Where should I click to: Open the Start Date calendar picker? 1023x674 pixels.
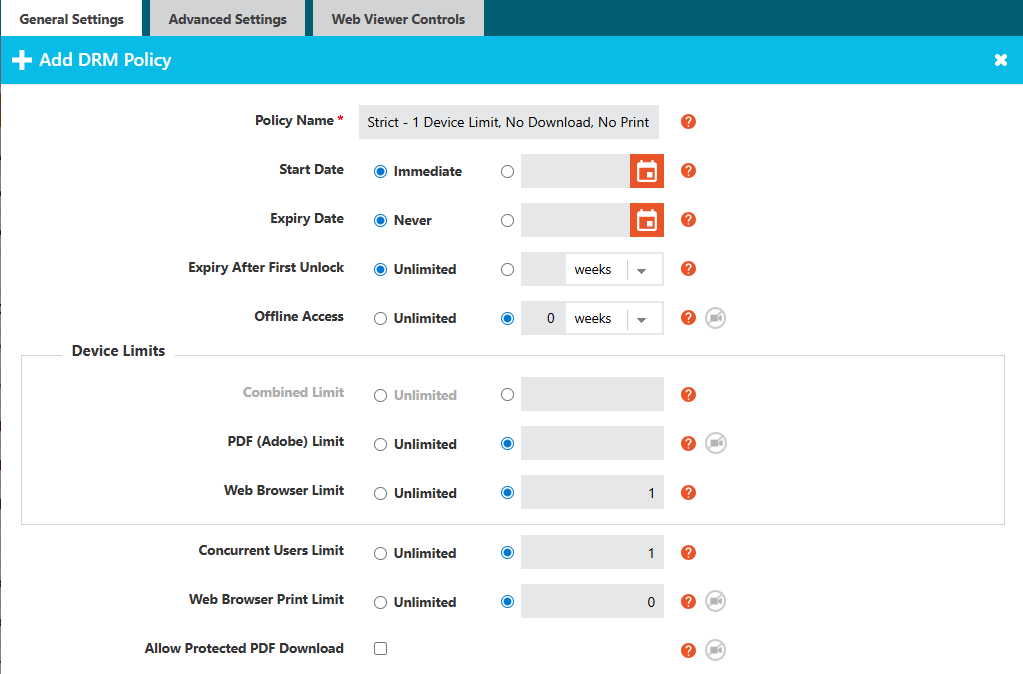(646, 170)
